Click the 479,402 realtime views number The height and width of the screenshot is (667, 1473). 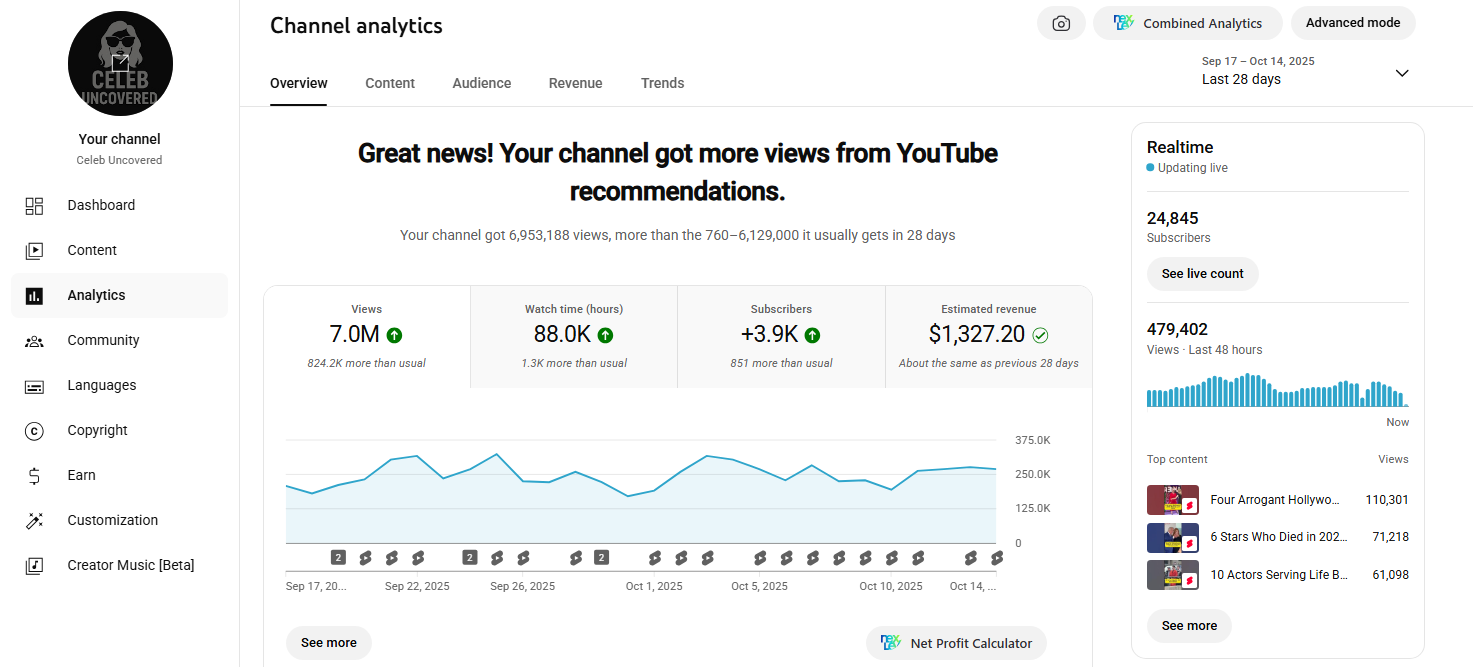pyautogui.click(x=1177, y=329)
